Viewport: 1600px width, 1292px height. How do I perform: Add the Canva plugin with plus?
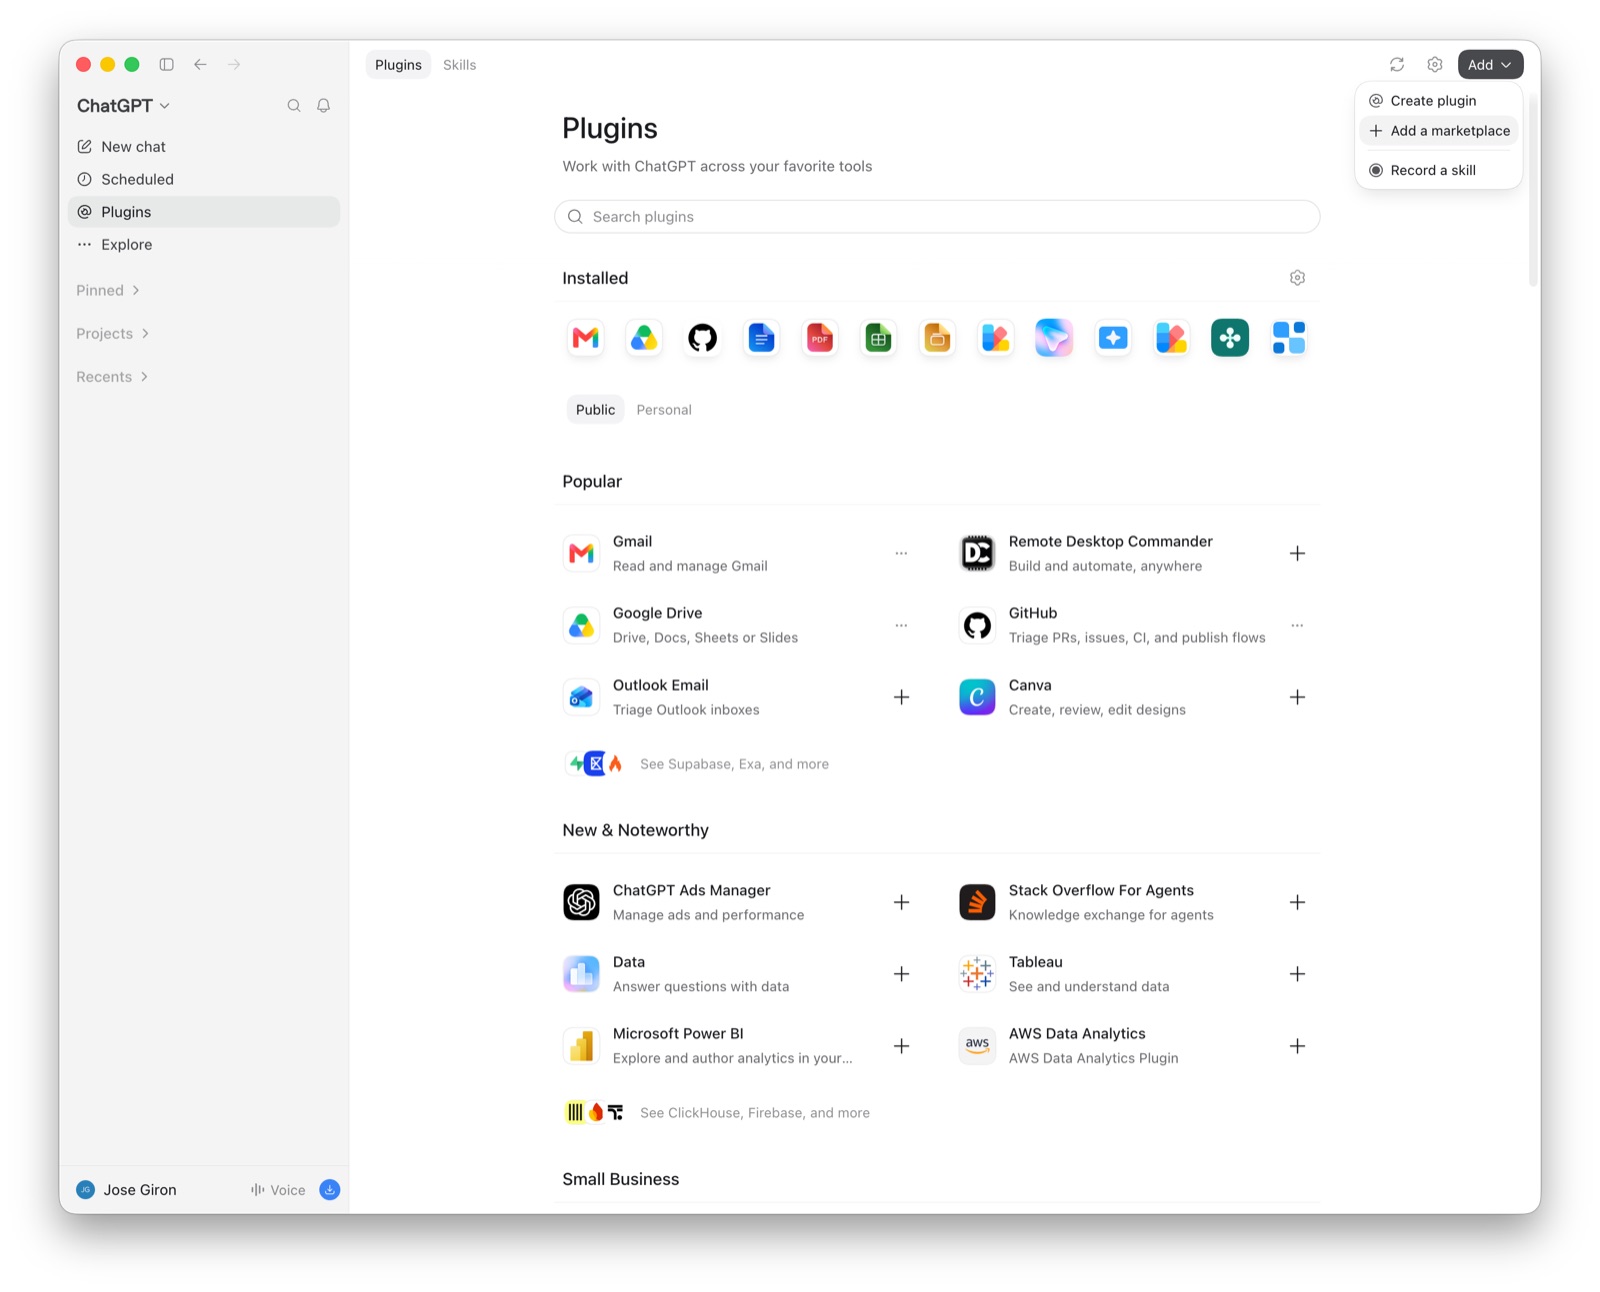tap(1297, 697)
